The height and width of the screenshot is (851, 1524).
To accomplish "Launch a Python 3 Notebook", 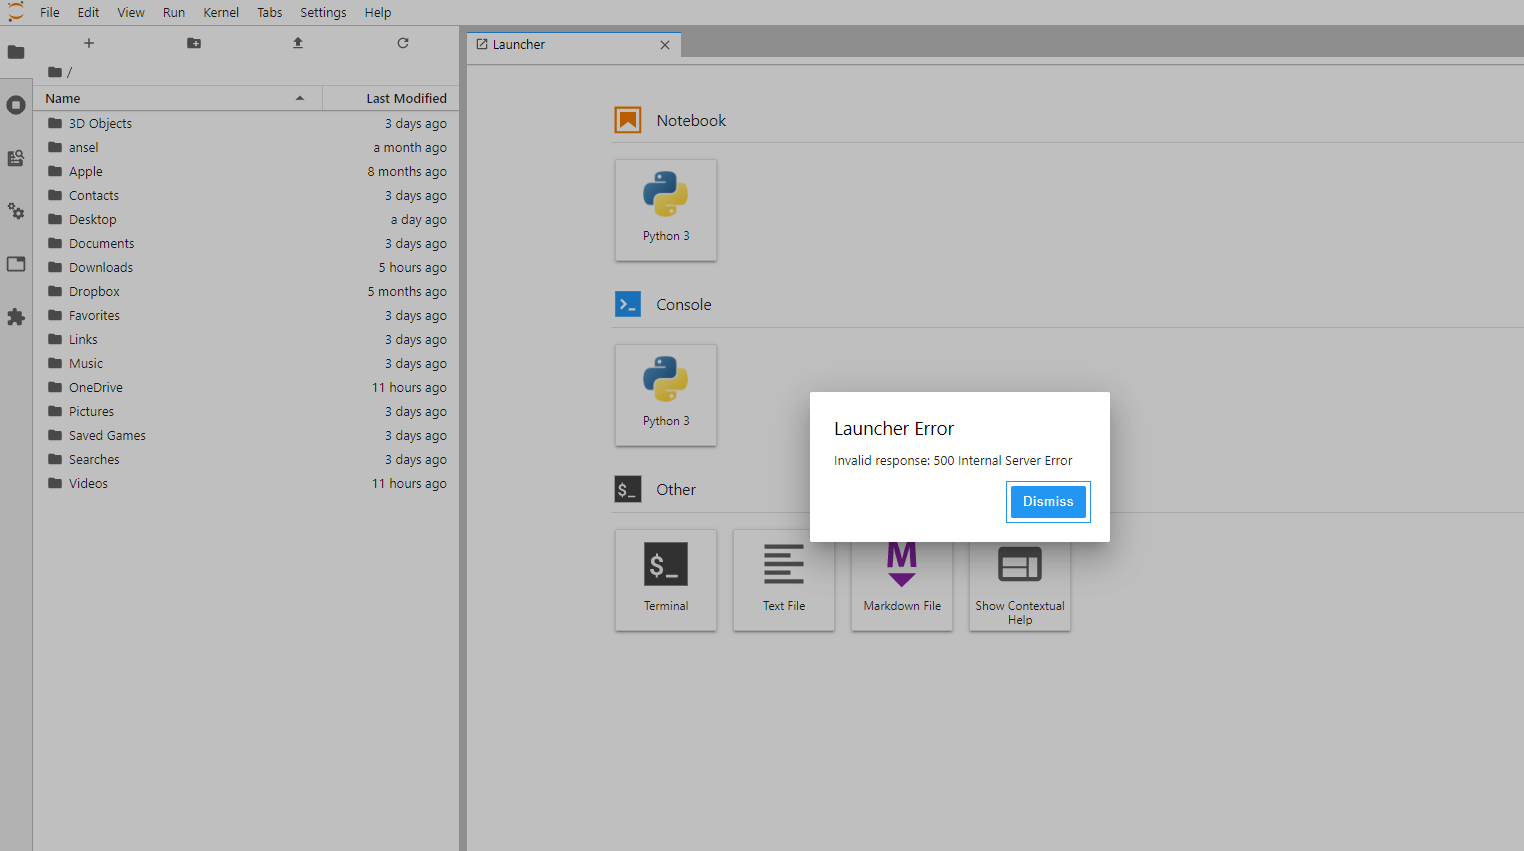I will [x=666, y=210].
